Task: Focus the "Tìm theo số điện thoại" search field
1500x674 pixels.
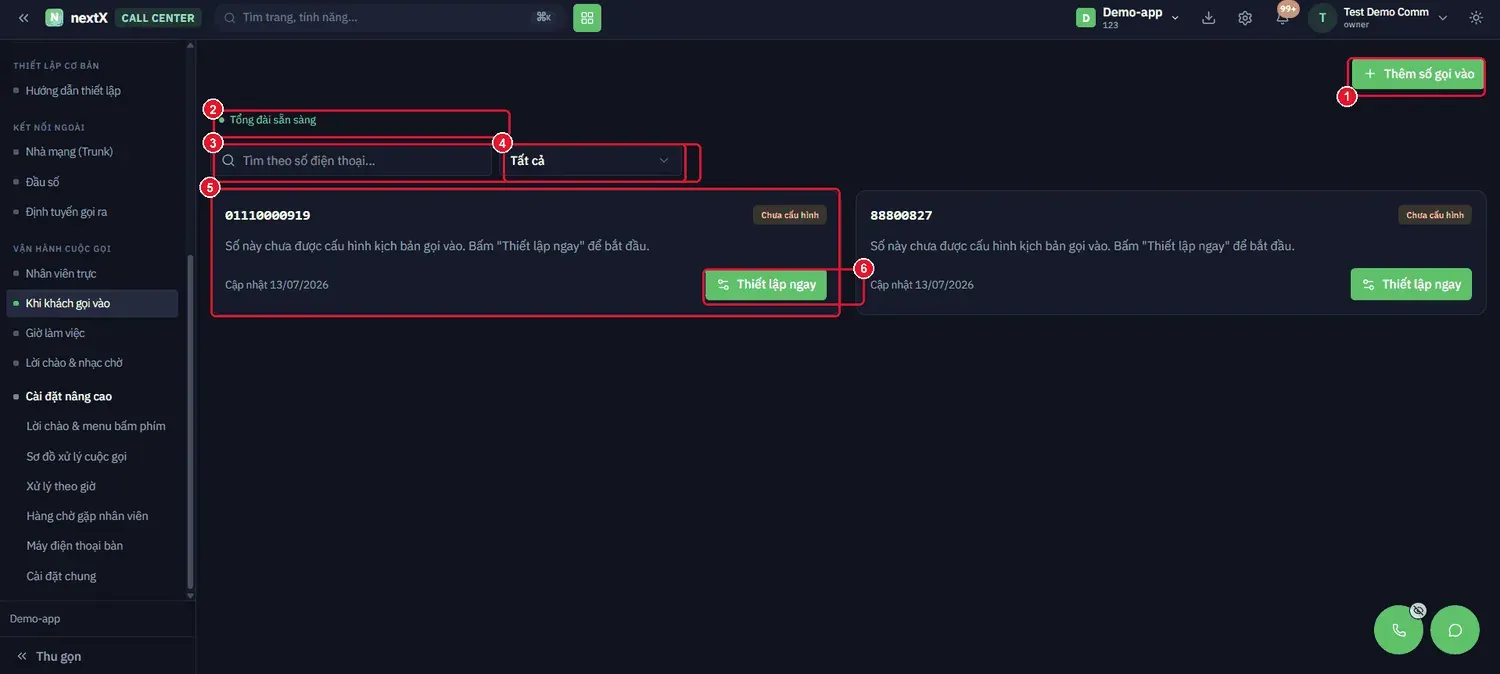Action: tap(353, 161)
